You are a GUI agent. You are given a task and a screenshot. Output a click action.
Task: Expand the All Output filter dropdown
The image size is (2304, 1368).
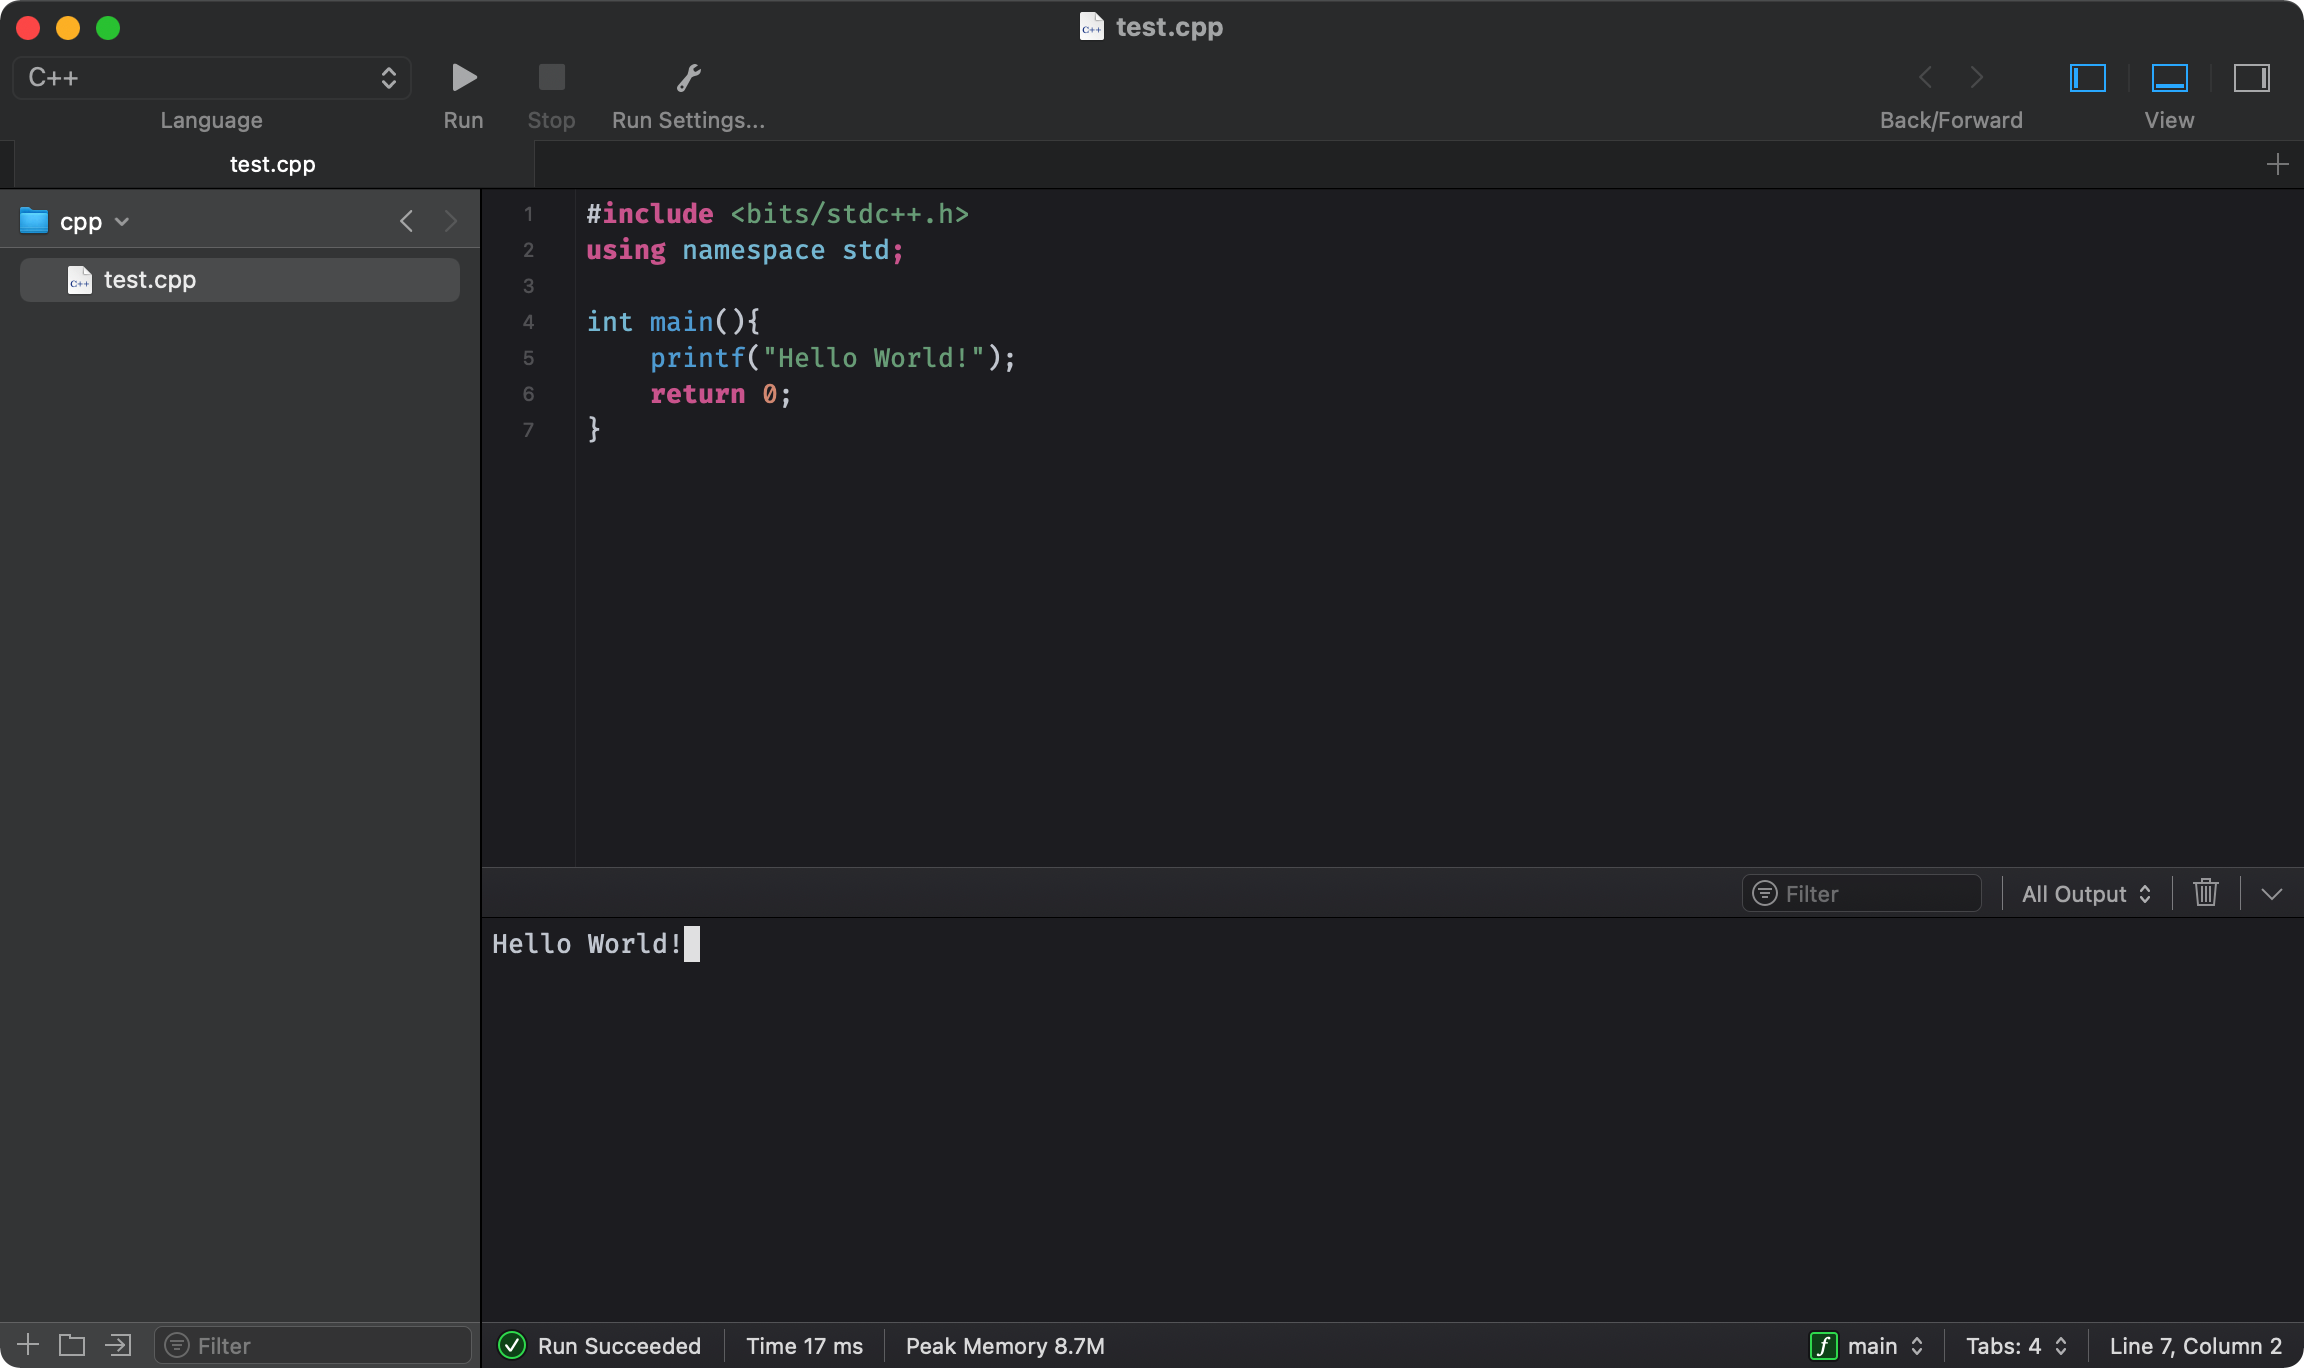[x=2084, y=892]
